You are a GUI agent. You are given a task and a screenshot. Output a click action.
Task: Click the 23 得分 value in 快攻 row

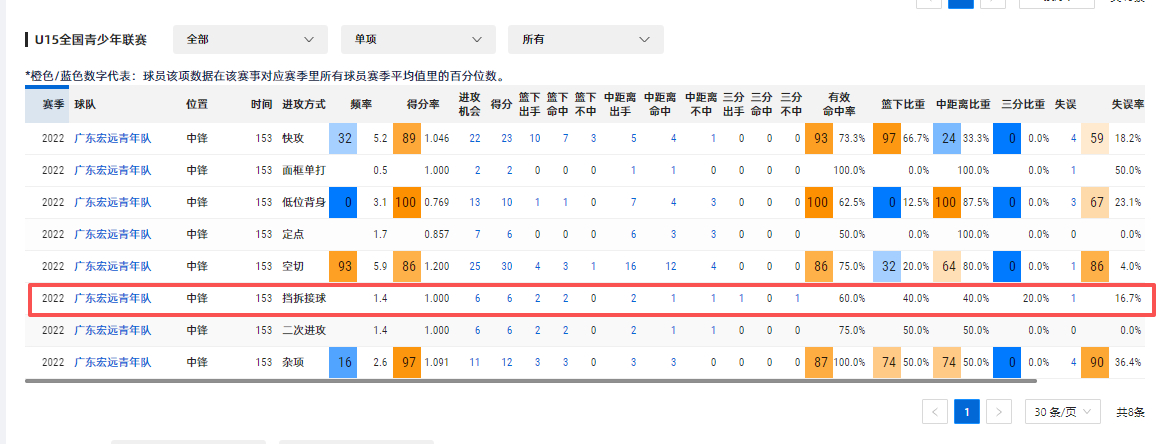point(507,139)
